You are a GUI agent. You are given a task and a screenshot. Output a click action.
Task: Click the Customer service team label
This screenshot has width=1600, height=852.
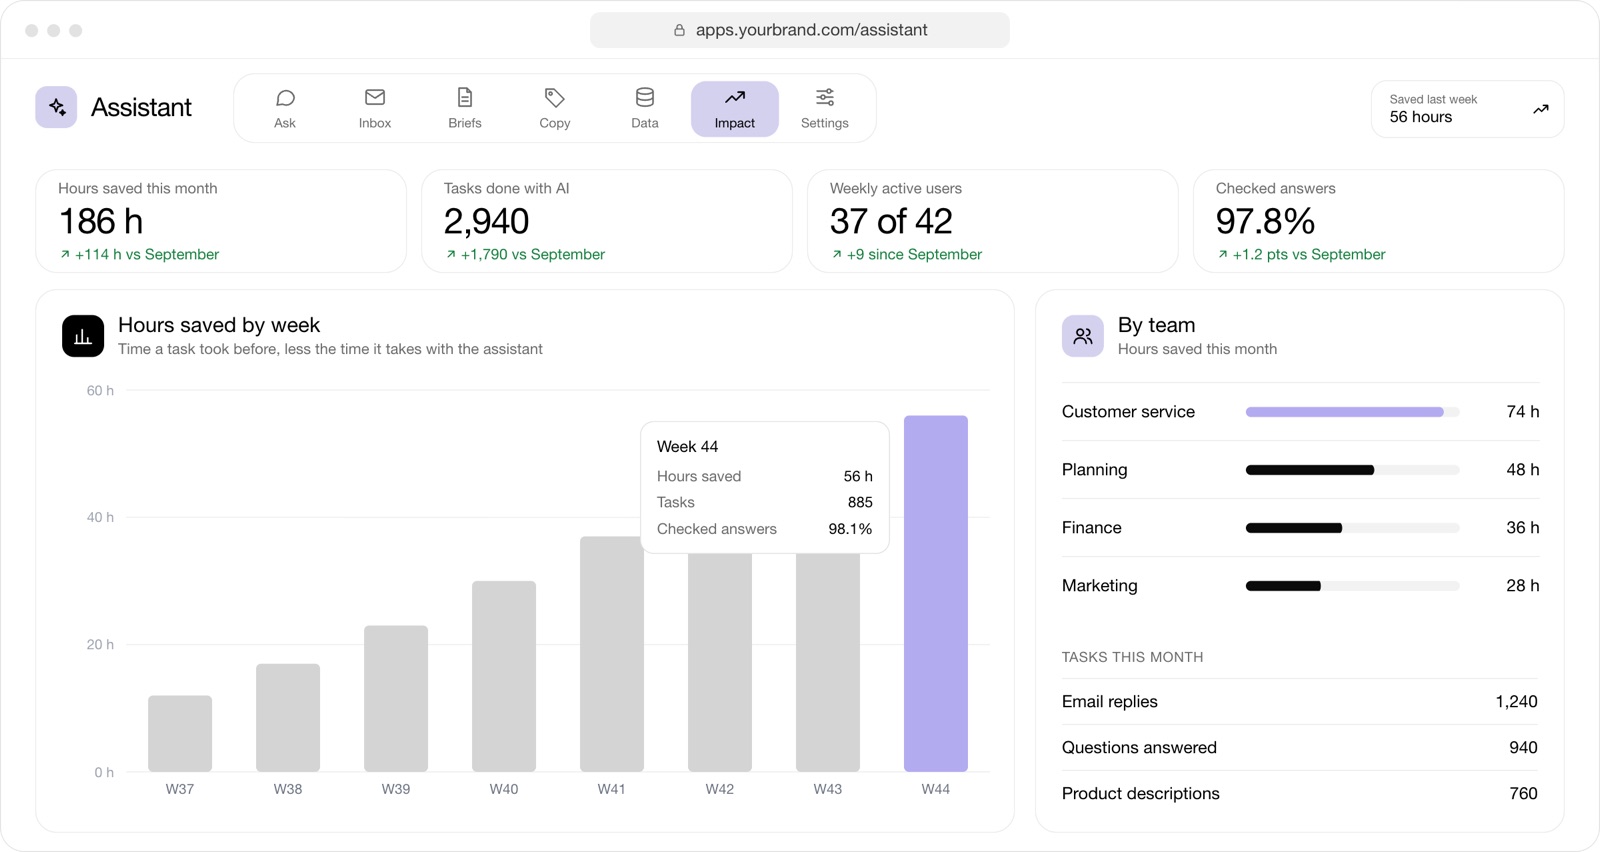click(x=1128, y=412)
